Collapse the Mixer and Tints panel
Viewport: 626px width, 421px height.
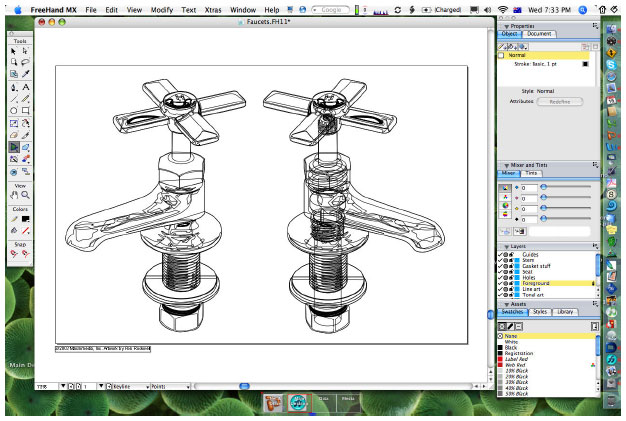[x=507, y=165]
